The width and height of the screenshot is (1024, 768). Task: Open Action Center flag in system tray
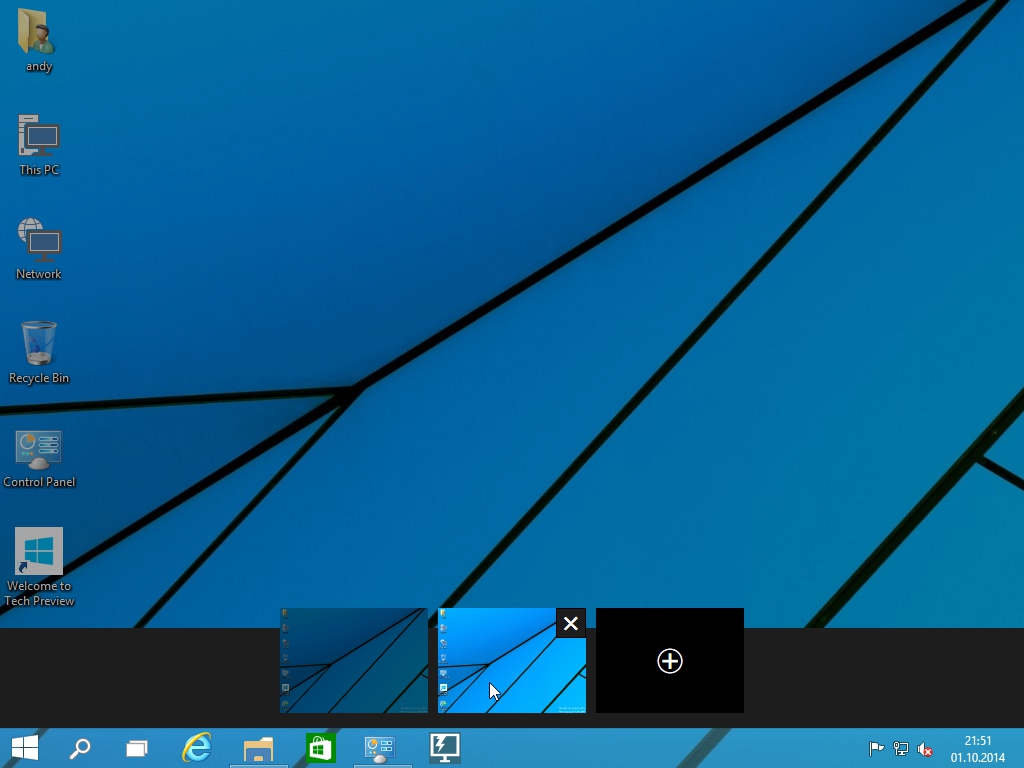coord(876,749)
